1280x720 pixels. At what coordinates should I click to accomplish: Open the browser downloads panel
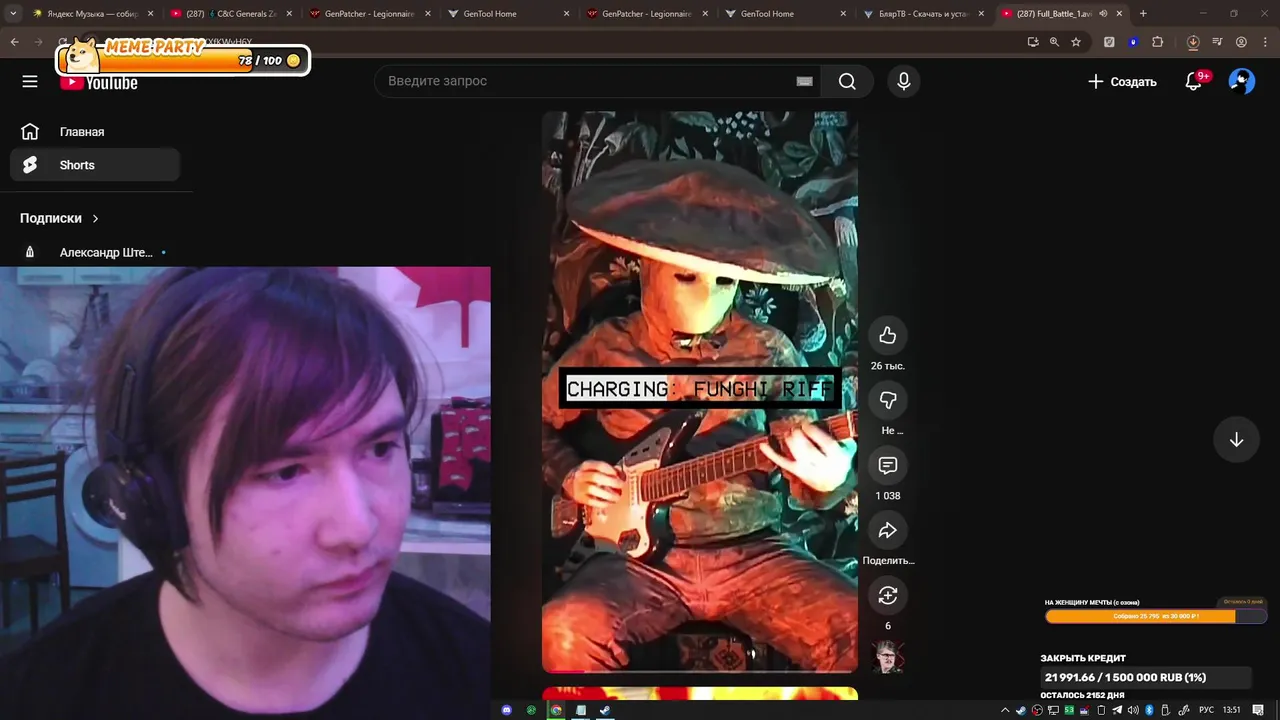1193,42
